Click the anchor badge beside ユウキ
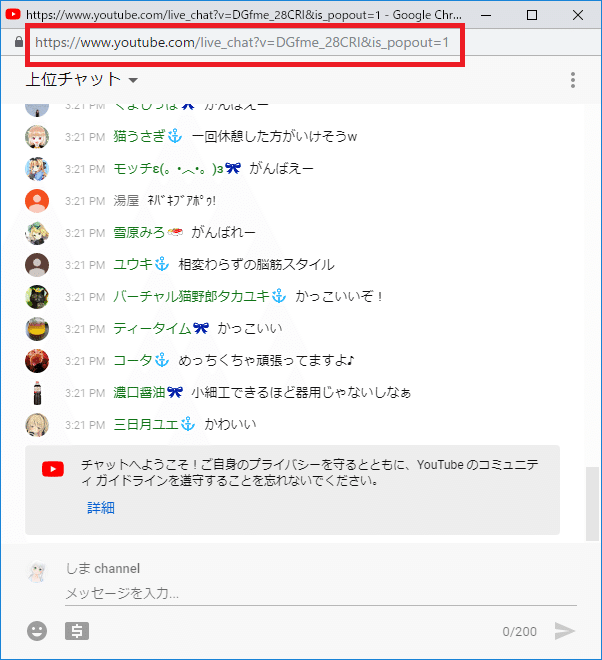Screen dimensions: 602x660 click(x=162, y=264)
